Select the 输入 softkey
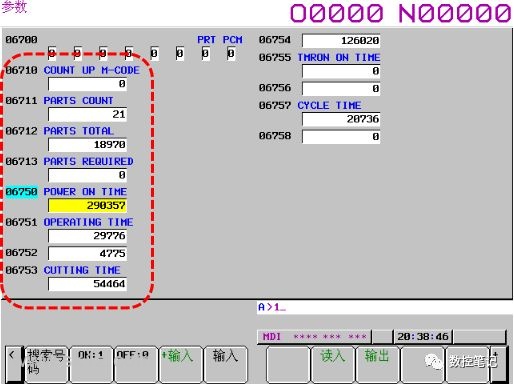Image resolution: width=514 pixels, height=385 pixels. 226,364
